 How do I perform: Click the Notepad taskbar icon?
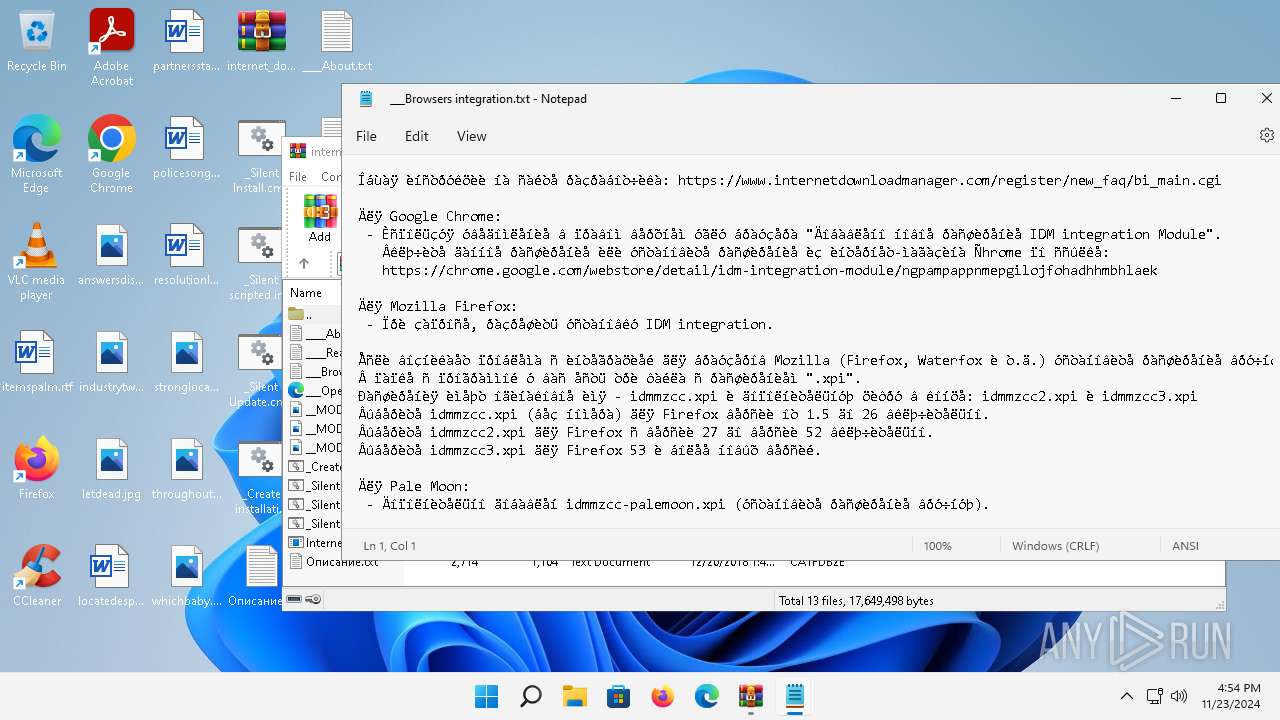pyautogui.click(x=794, y=696)
